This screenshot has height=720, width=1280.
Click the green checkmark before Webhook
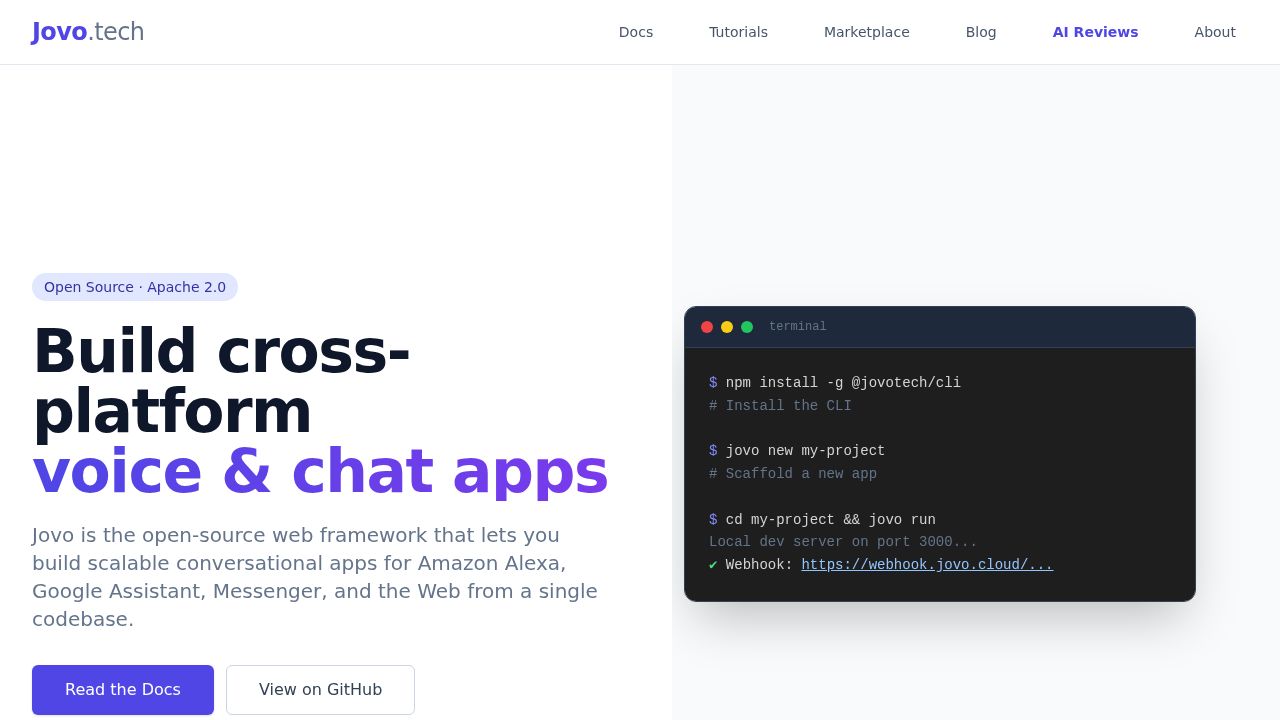[713, 565]
